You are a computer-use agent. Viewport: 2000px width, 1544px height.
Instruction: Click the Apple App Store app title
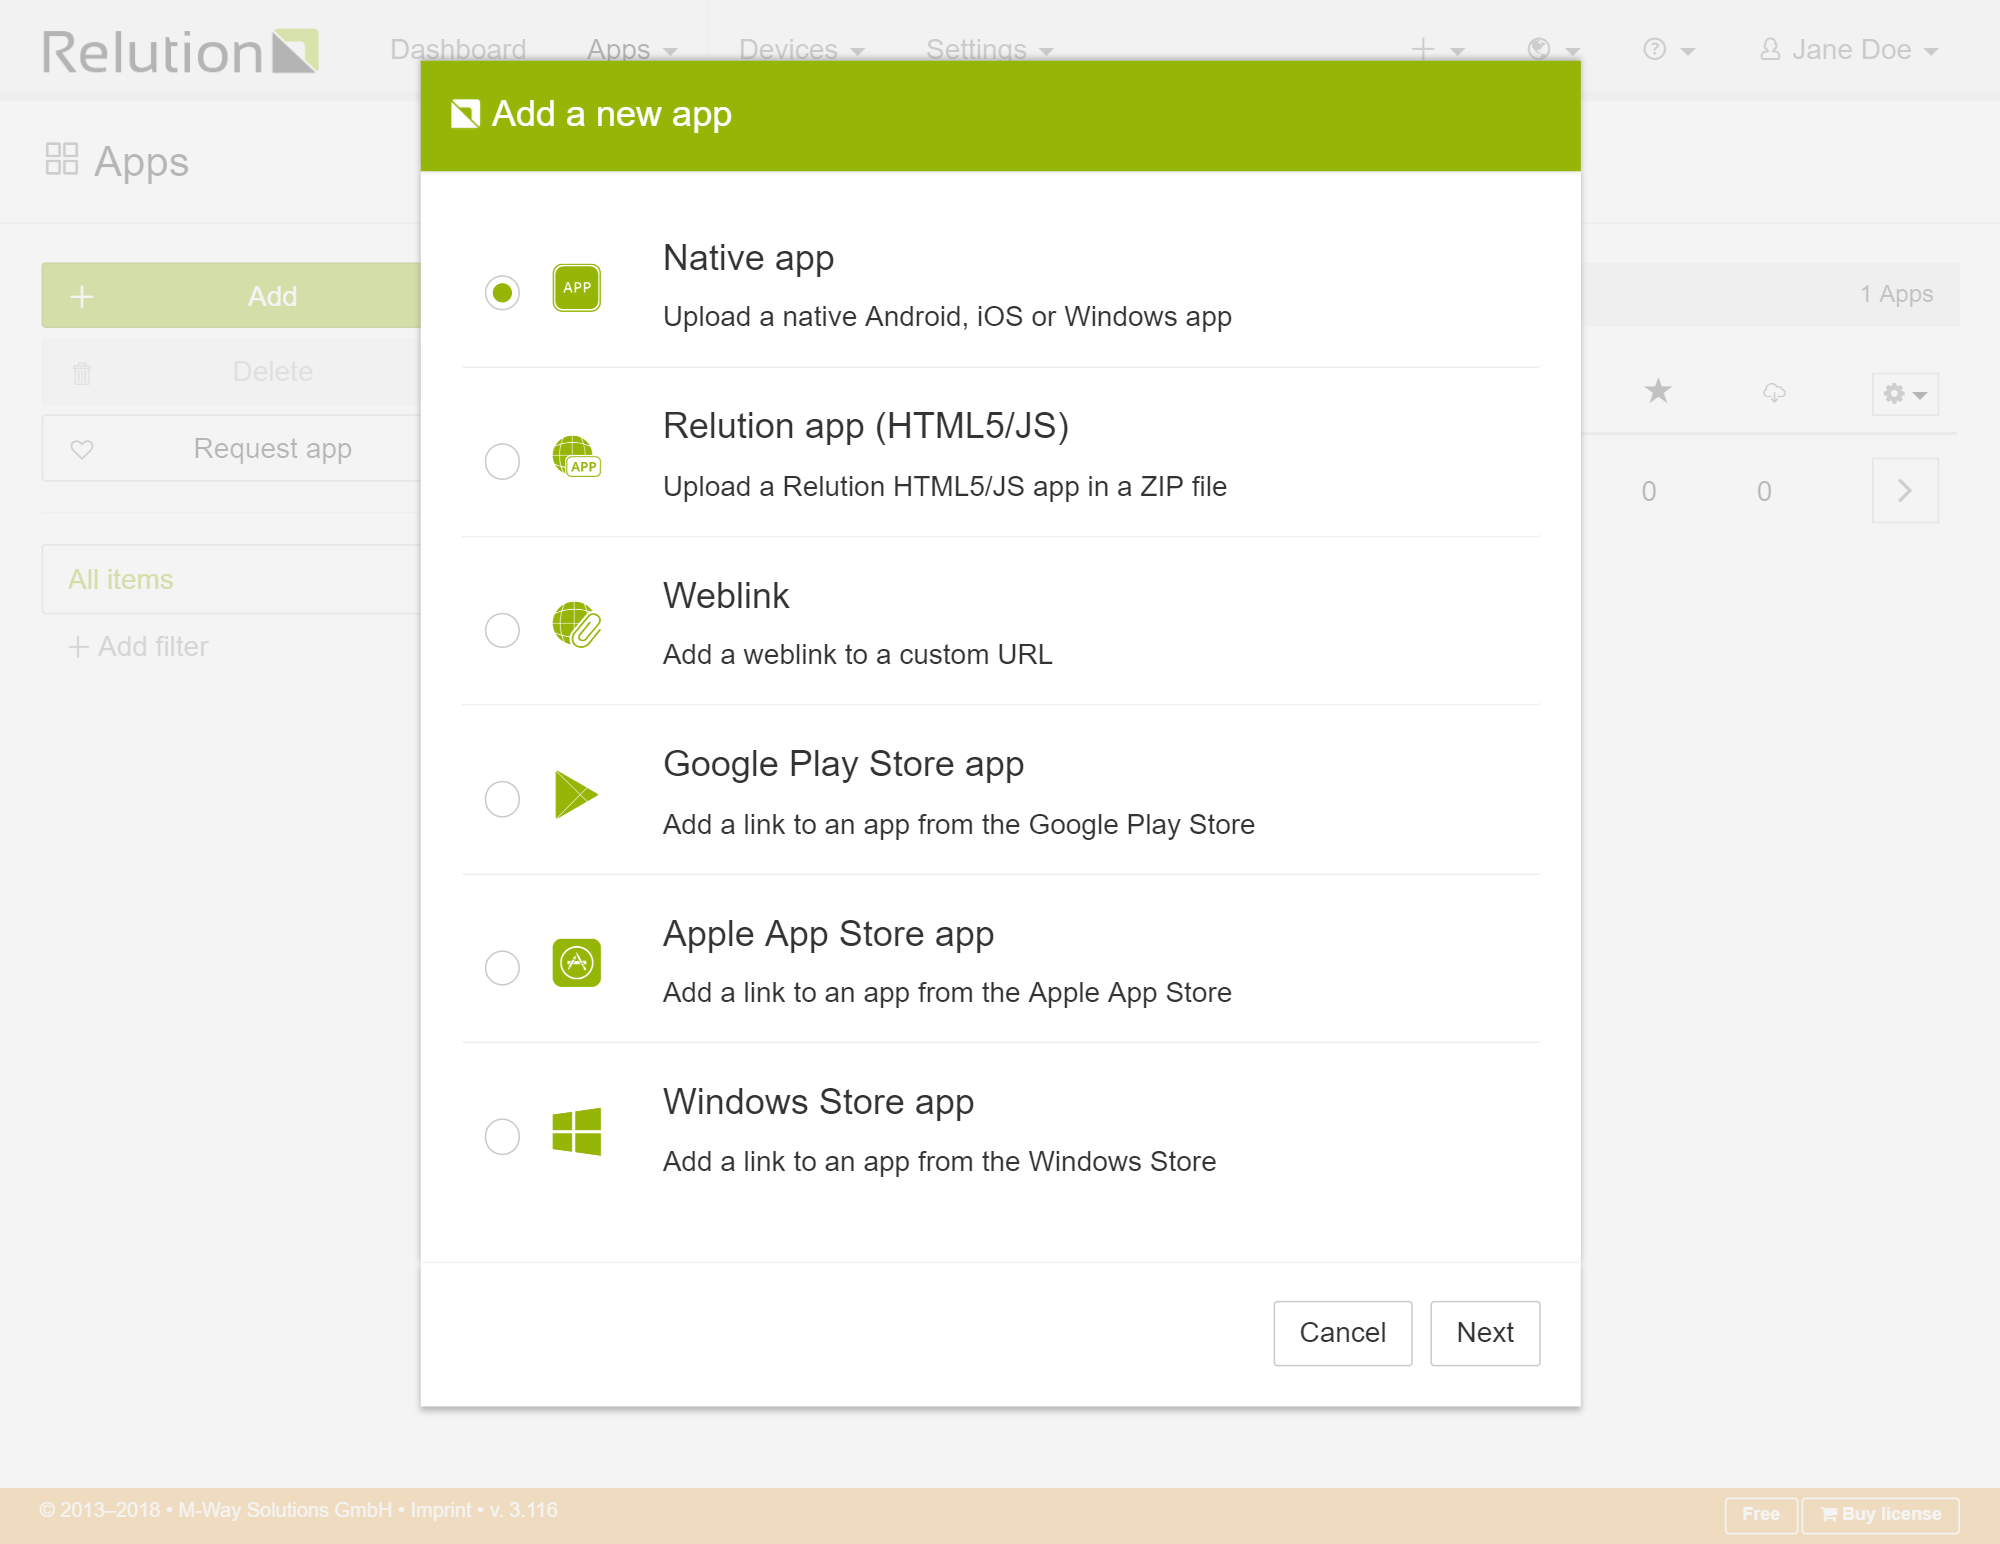828,934
